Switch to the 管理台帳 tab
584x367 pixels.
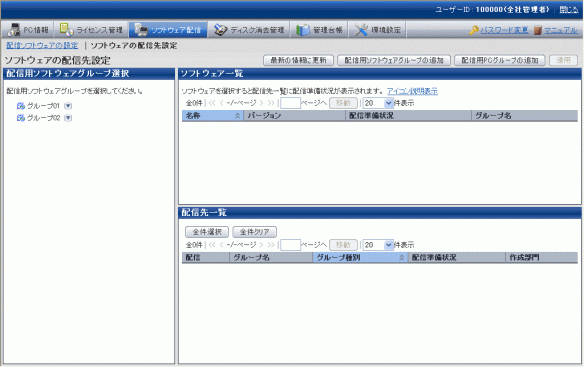point(319,30)
